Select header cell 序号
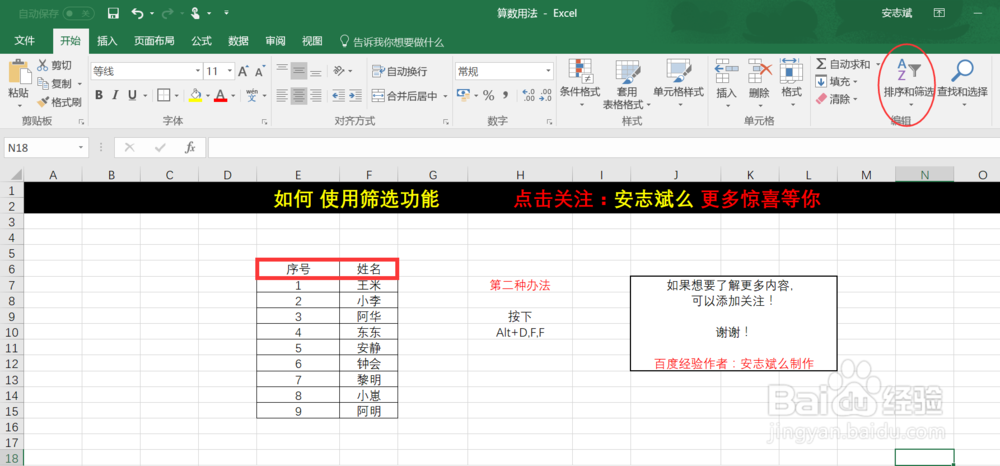Image resolution: width=1000 pixels, height=466 pixels. (x=298, y=269)
